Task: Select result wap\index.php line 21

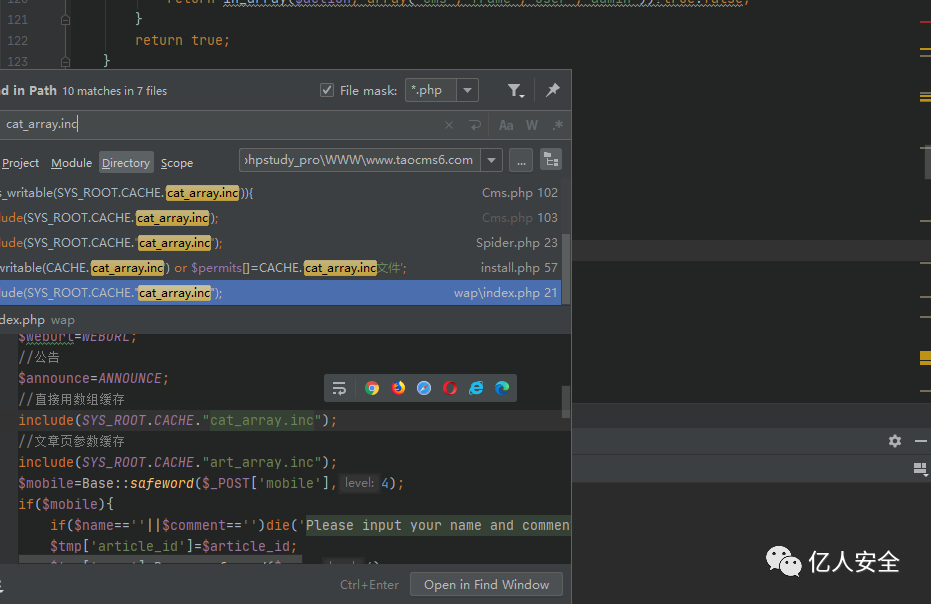Action: coord(280,293)
